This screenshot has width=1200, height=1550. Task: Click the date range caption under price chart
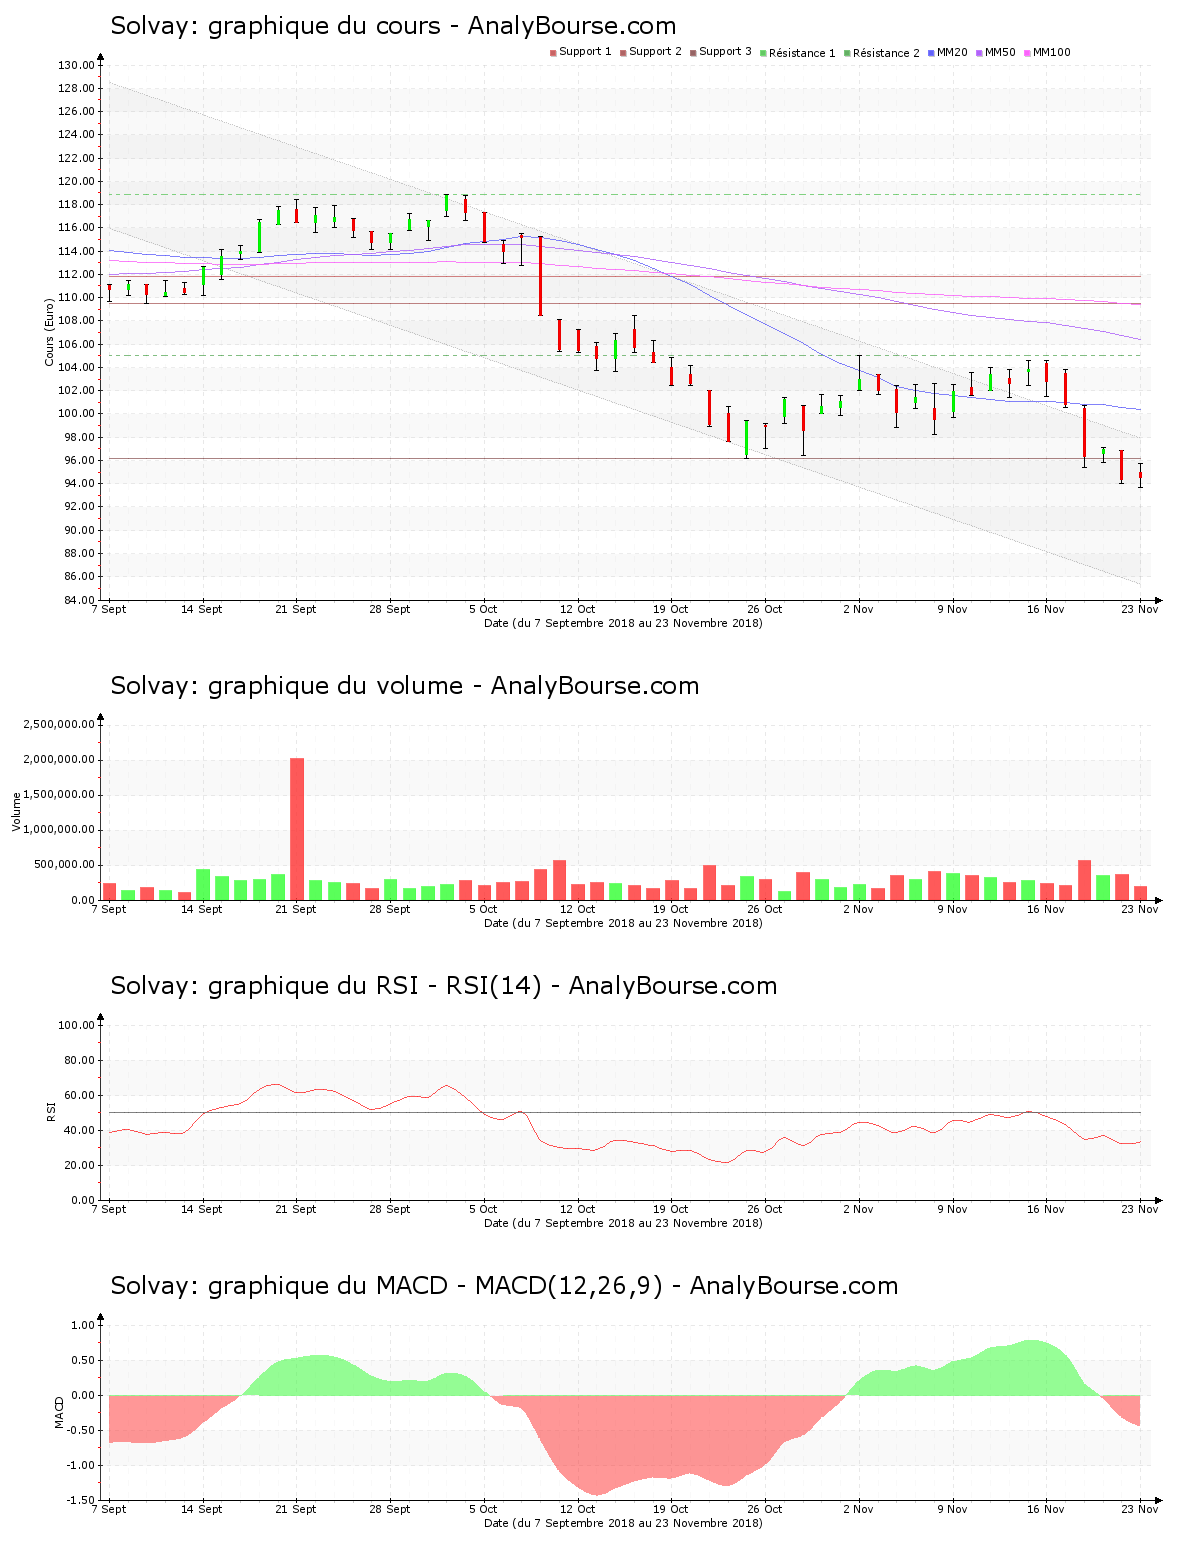pos(623,623)
